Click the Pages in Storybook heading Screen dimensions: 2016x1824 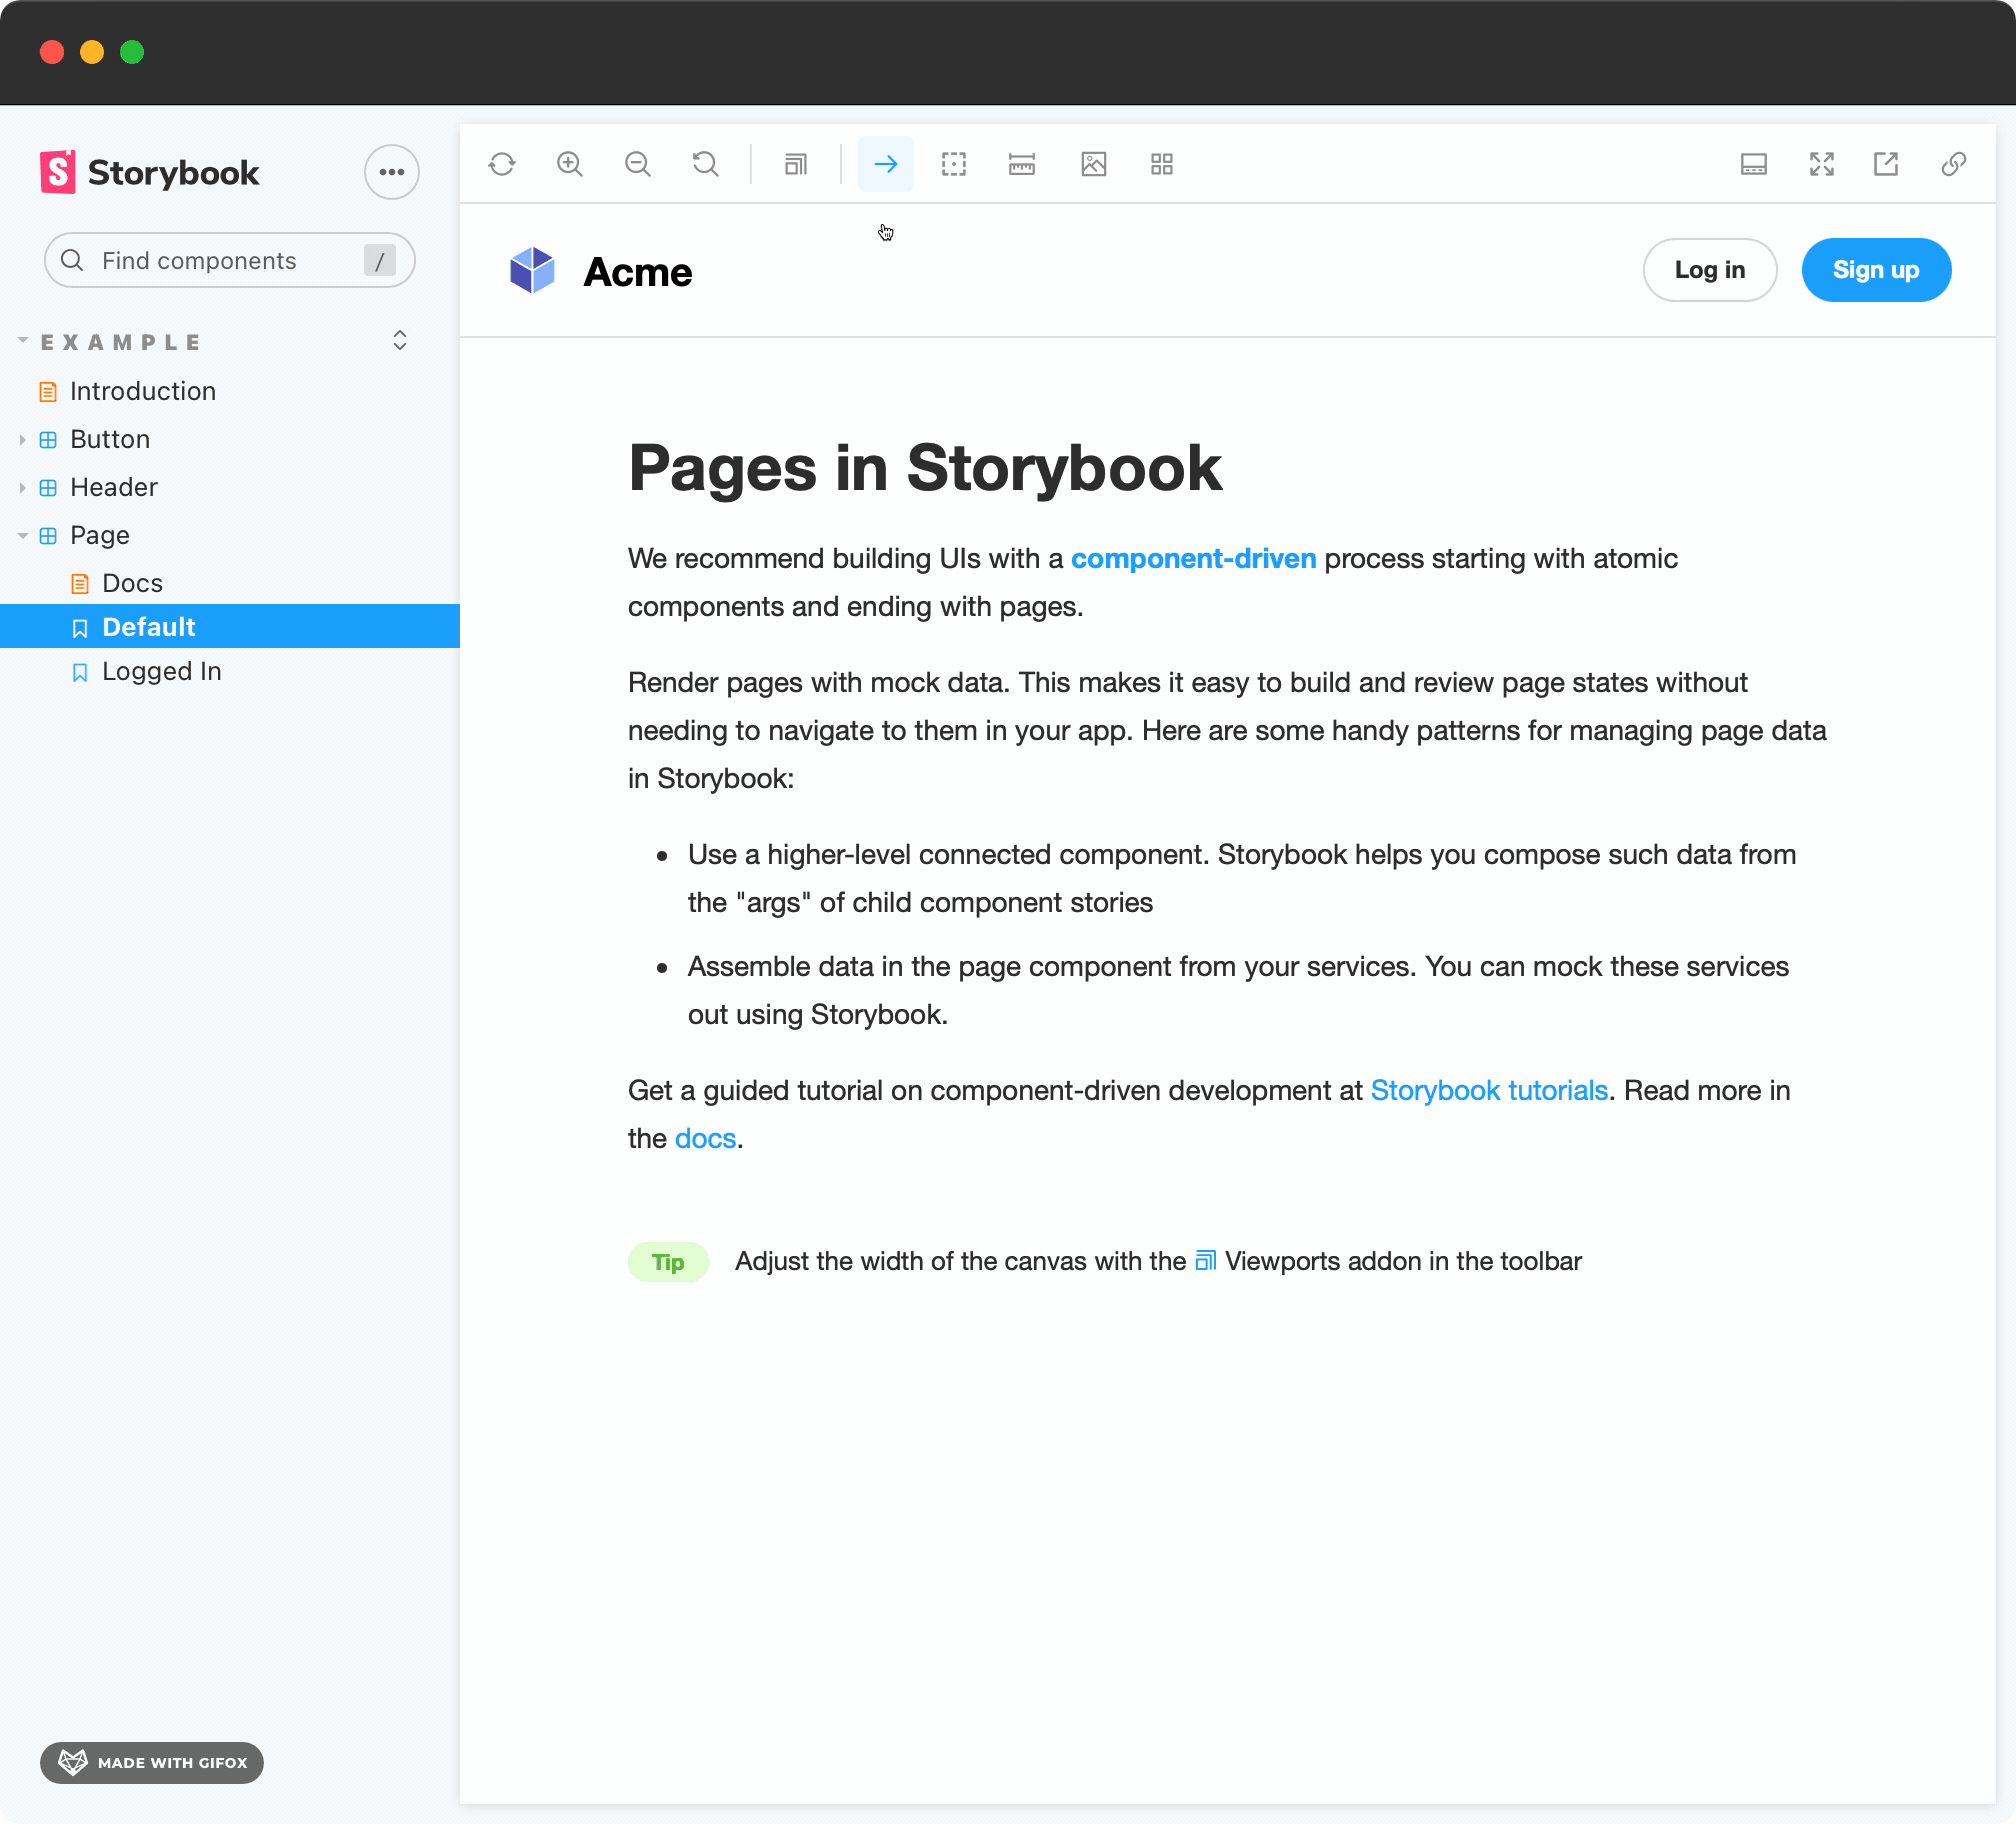pyautogui.click(x=925, y=468)
